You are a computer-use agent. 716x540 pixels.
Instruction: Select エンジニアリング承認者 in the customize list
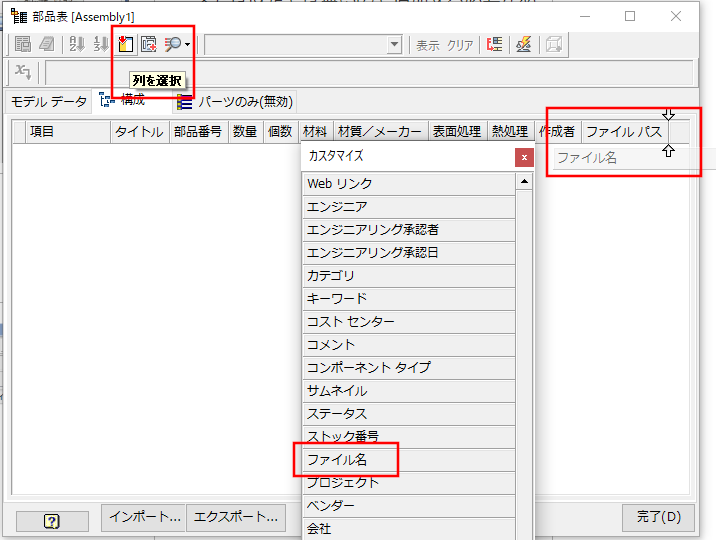pos(409,230)
